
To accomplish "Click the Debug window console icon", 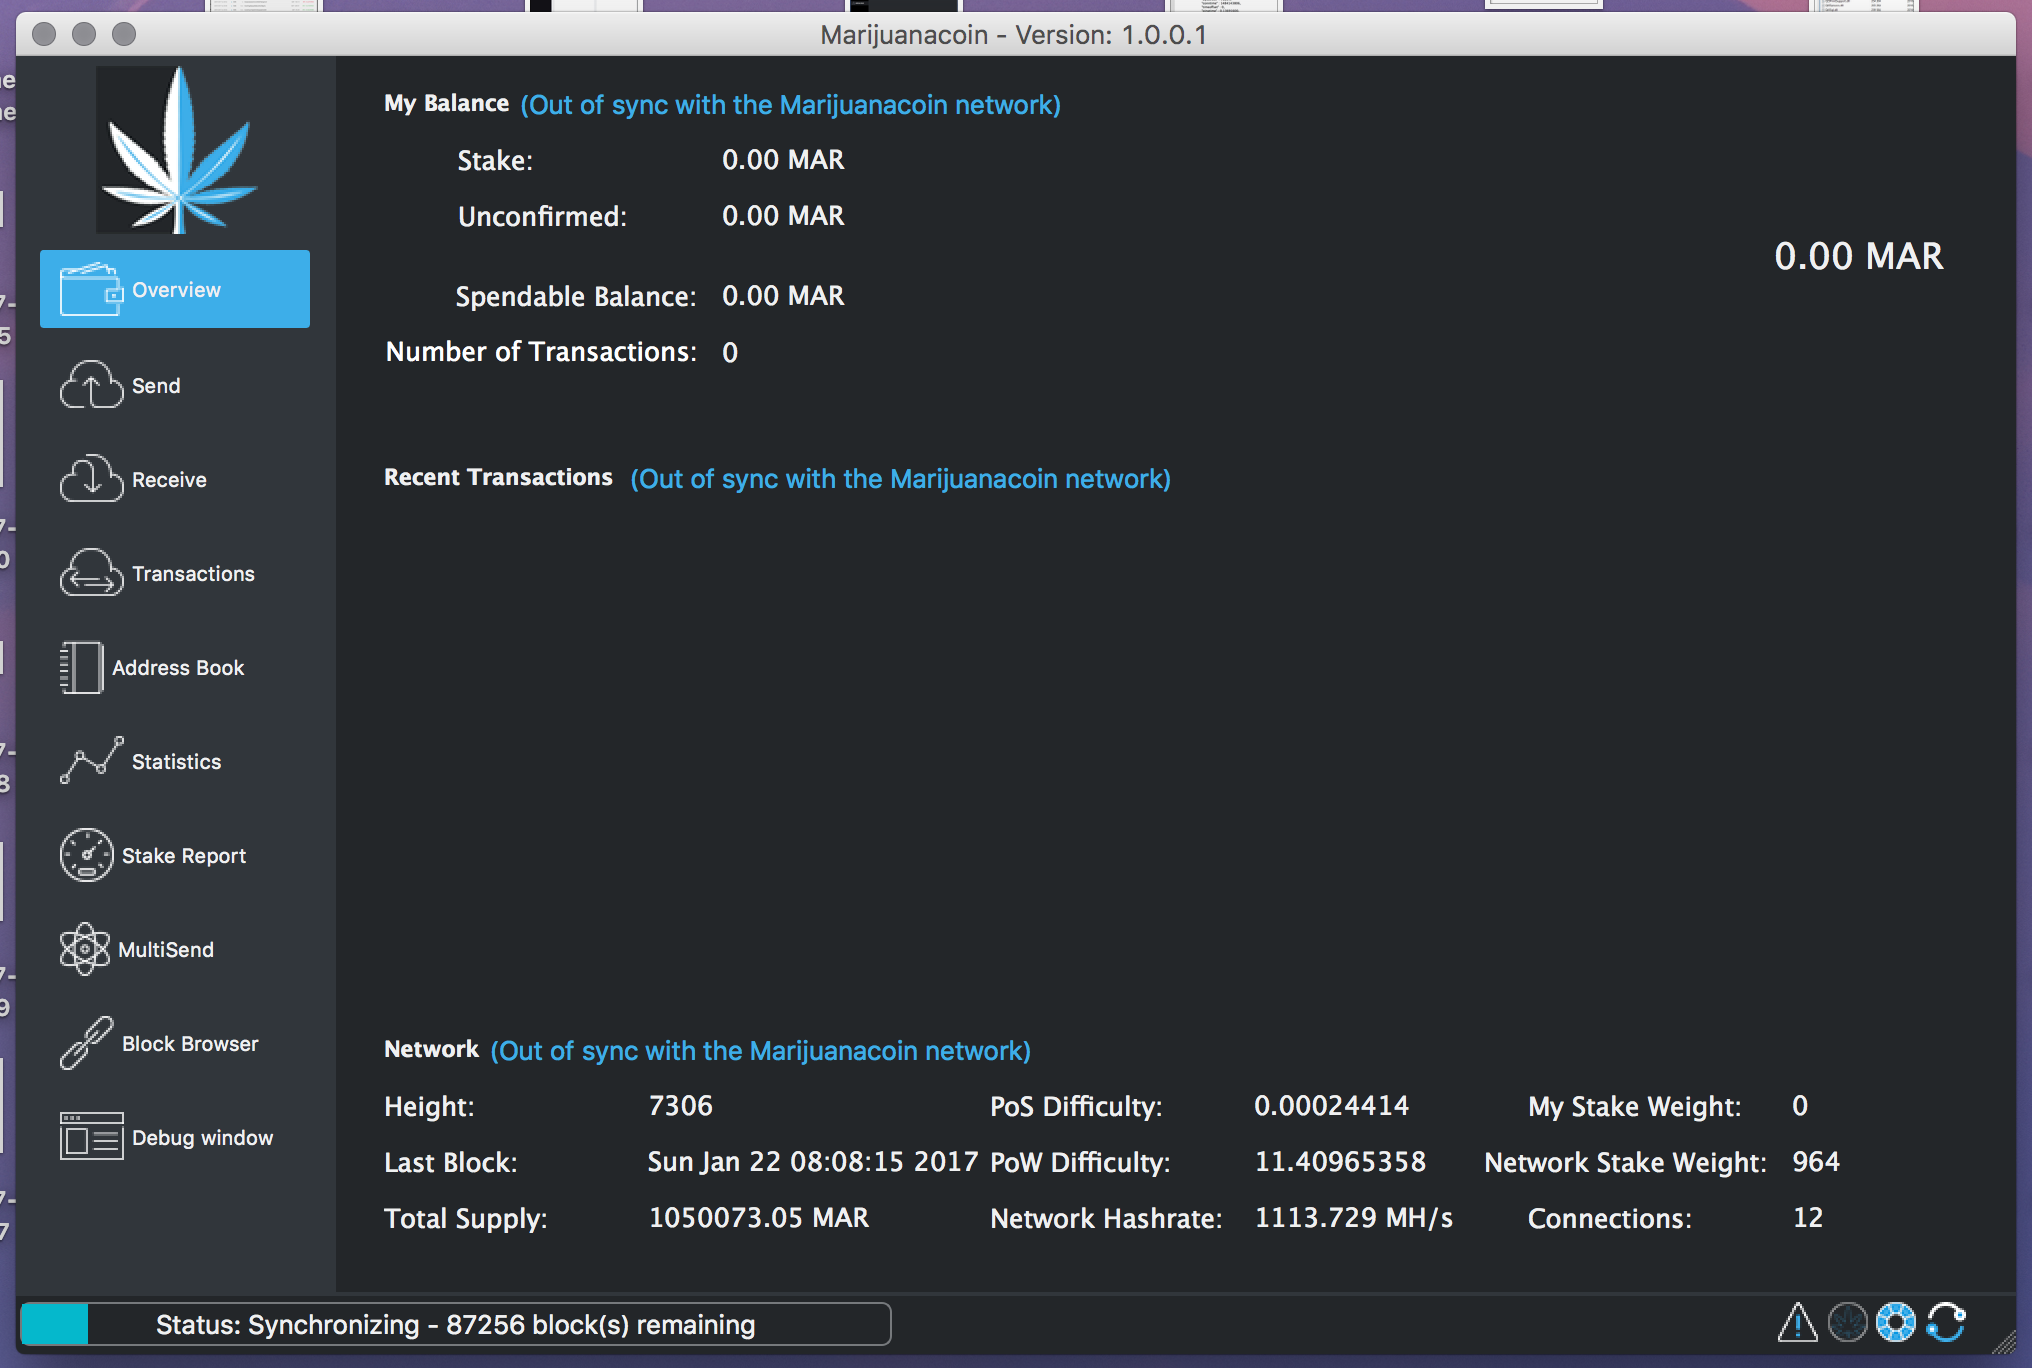I will pyautogui.click(x=91, y=1137).
